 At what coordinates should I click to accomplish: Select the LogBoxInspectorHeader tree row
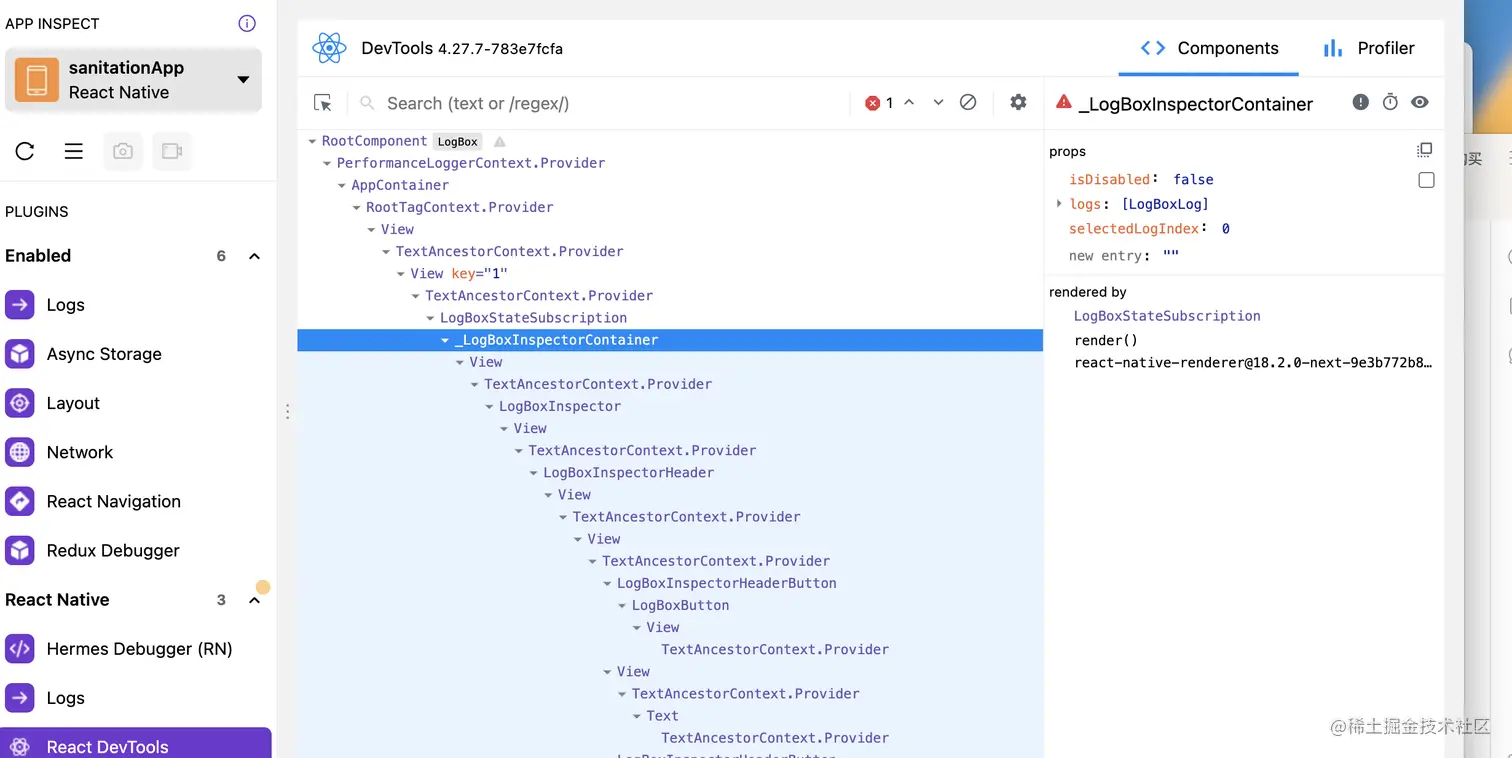[670, 472]
